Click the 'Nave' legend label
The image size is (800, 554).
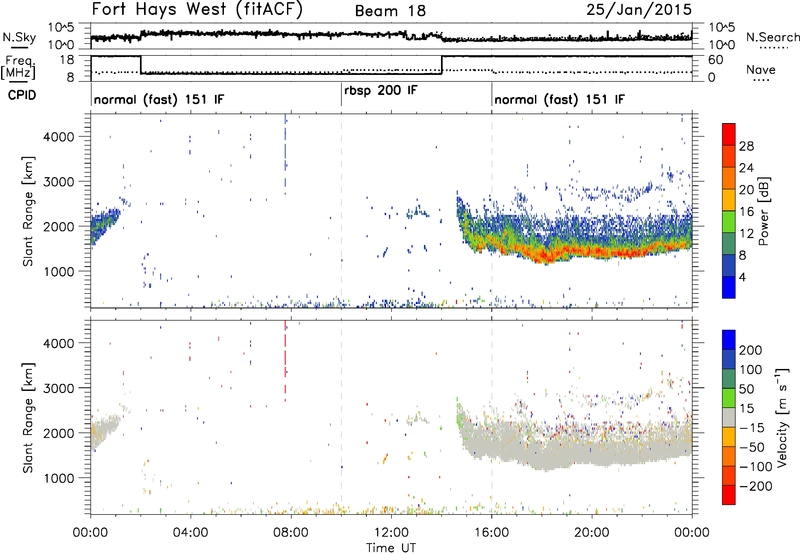point(761,69)
